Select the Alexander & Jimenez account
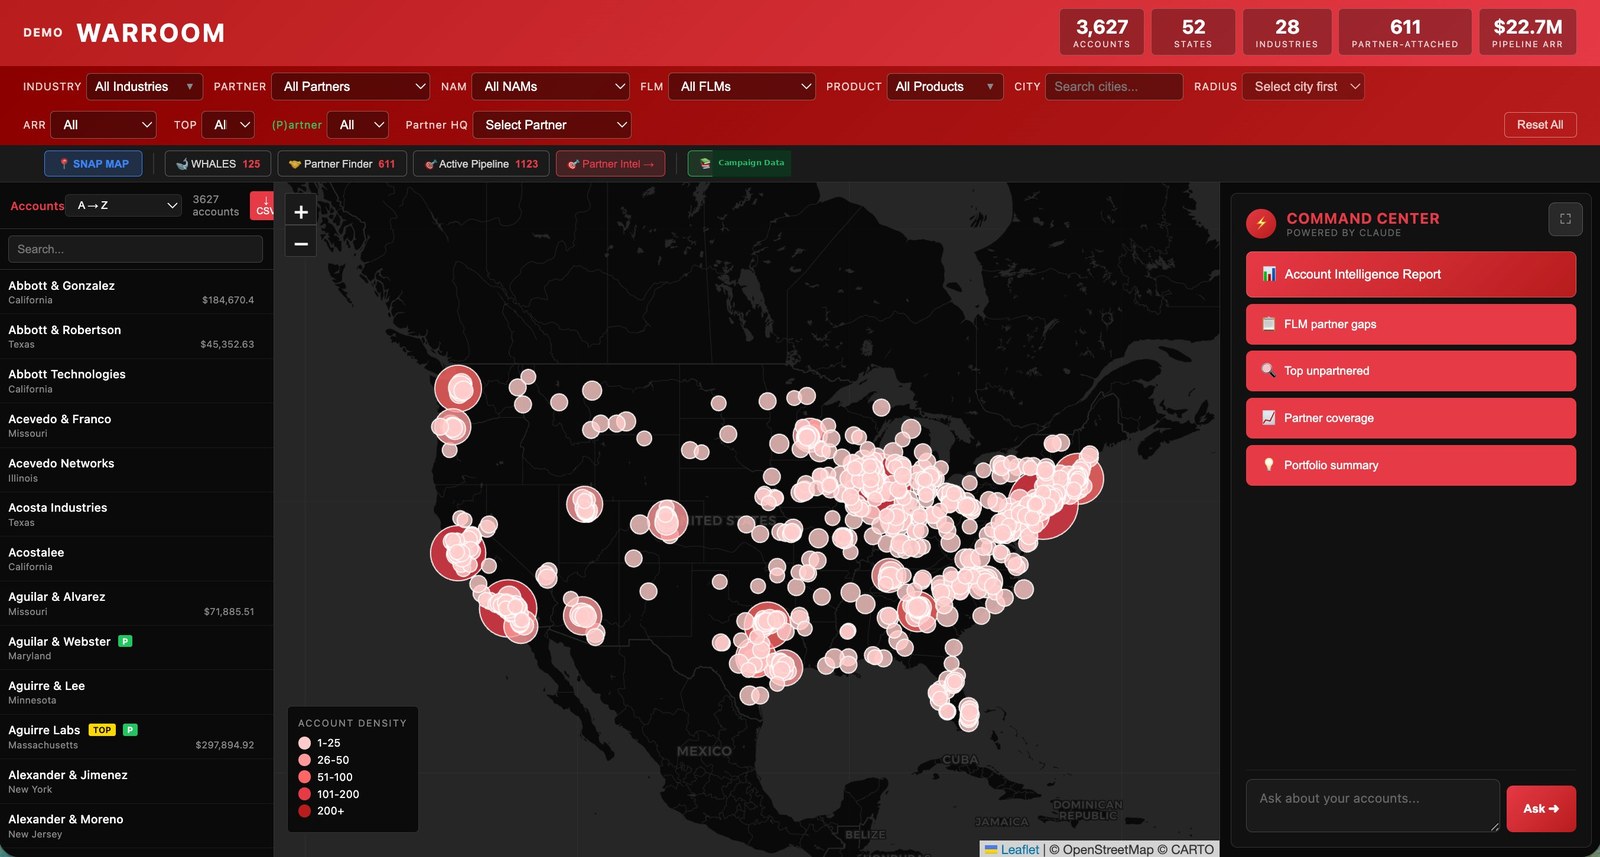Screen dimensions: 1600x857 pos(136,781)
